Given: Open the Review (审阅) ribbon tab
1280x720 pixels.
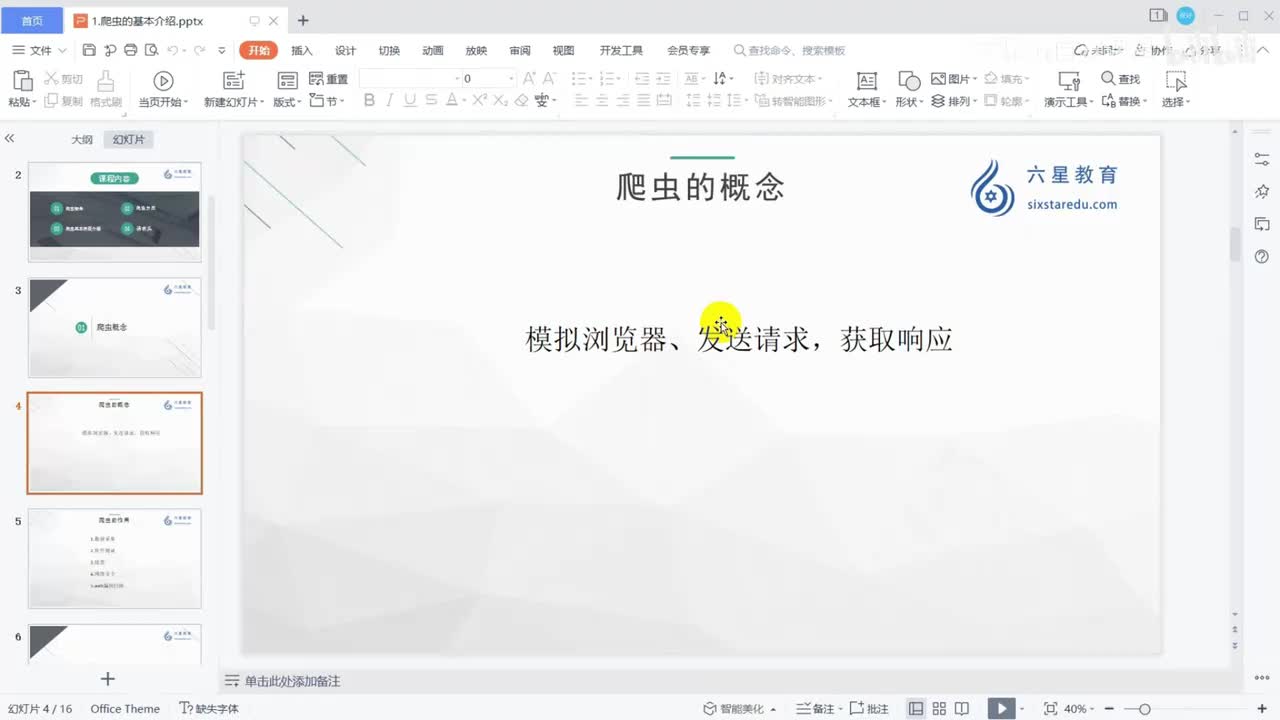Looking at the screenshot, I should (520, 50).
